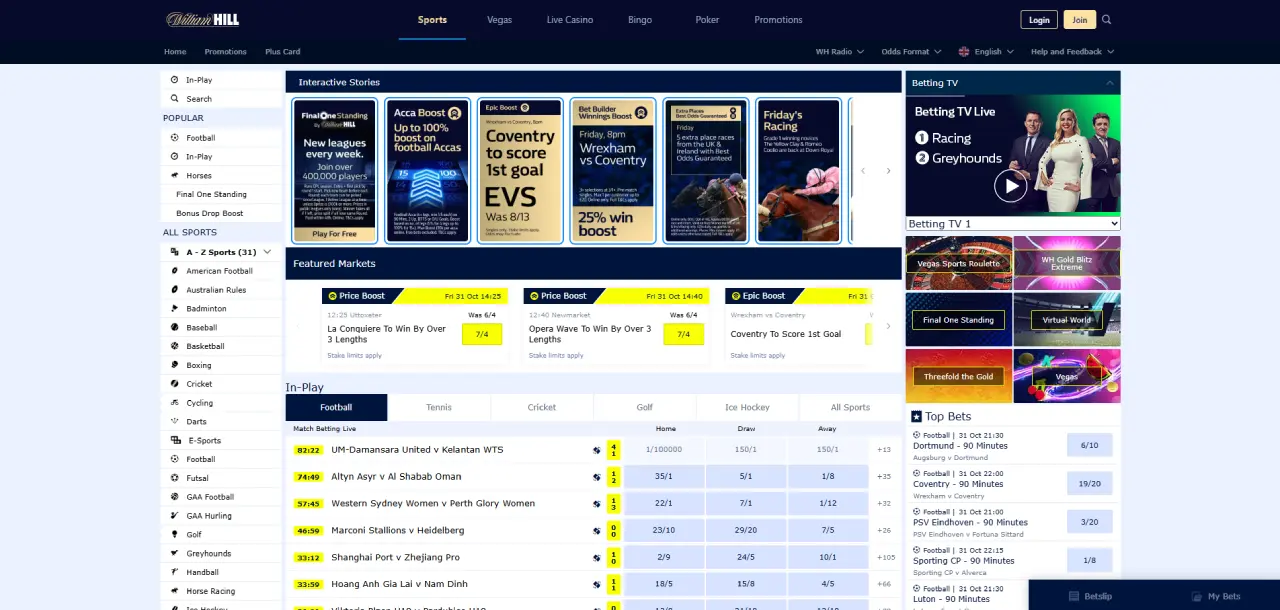Click the Greyhounds sport icon
Image resolution: width=1280 pixels, height=610 pixels.
coord(175,554)
